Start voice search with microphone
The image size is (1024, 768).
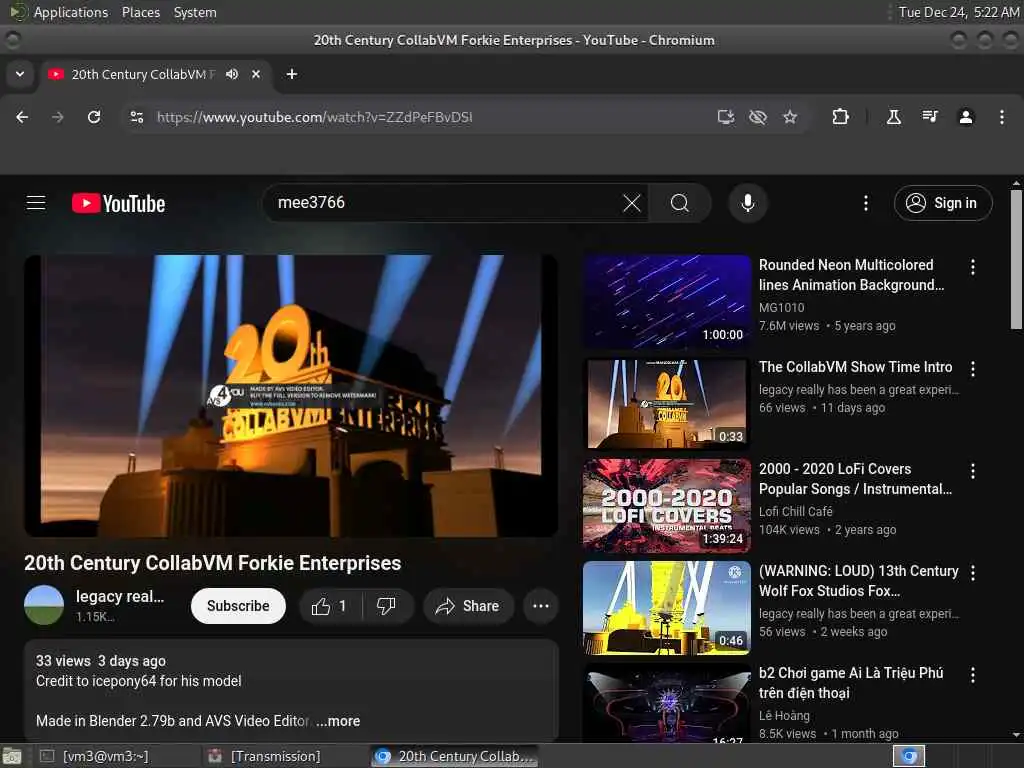pyautogui.click(x=748, y=203)
